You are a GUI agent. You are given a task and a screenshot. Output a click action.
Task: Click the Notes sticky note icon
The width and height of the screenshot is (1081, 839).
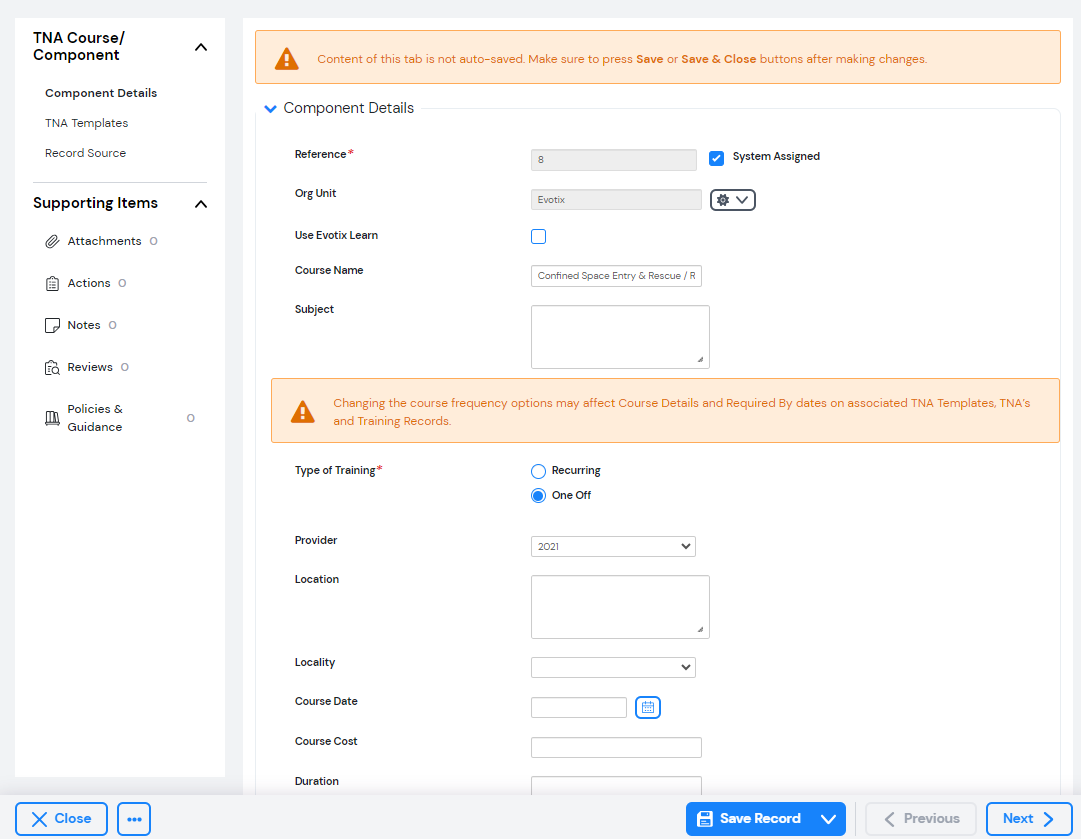click(53, 326)
